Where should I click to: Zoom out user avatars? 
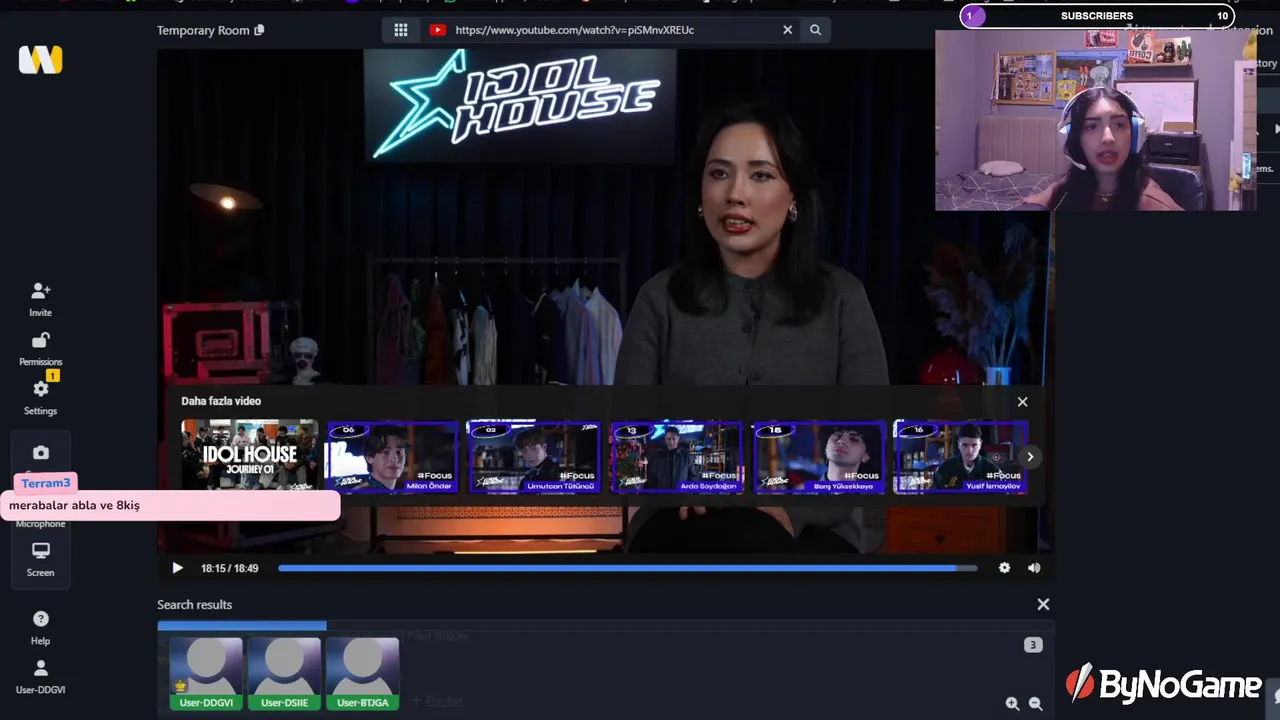pyautogui.click(x=1035, y=704)
